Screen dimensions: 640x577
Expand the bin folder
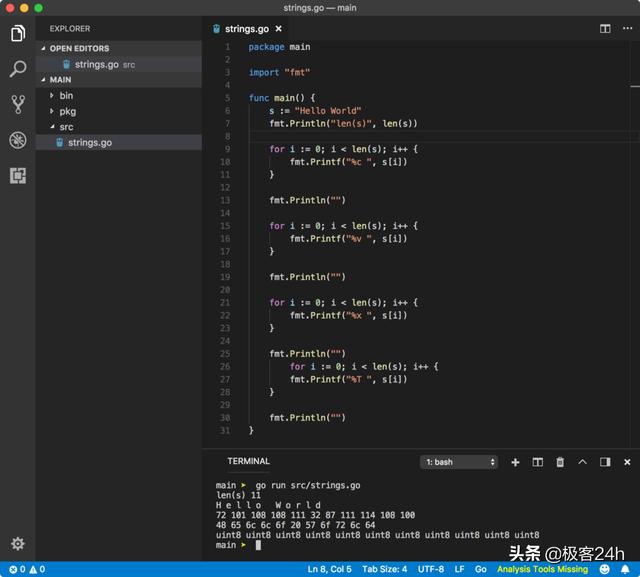[118, 95]
